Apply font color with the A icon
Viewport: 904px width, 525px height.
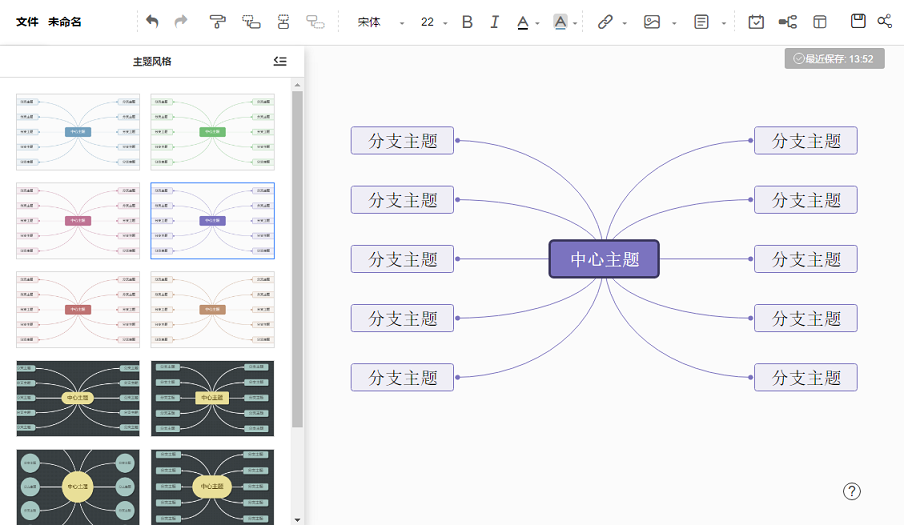pyautogui.click(x=522, y=22)
